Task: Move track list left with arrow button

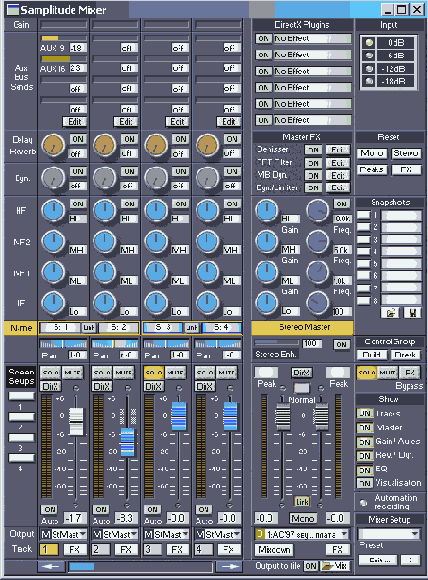Action: (51, 566)
